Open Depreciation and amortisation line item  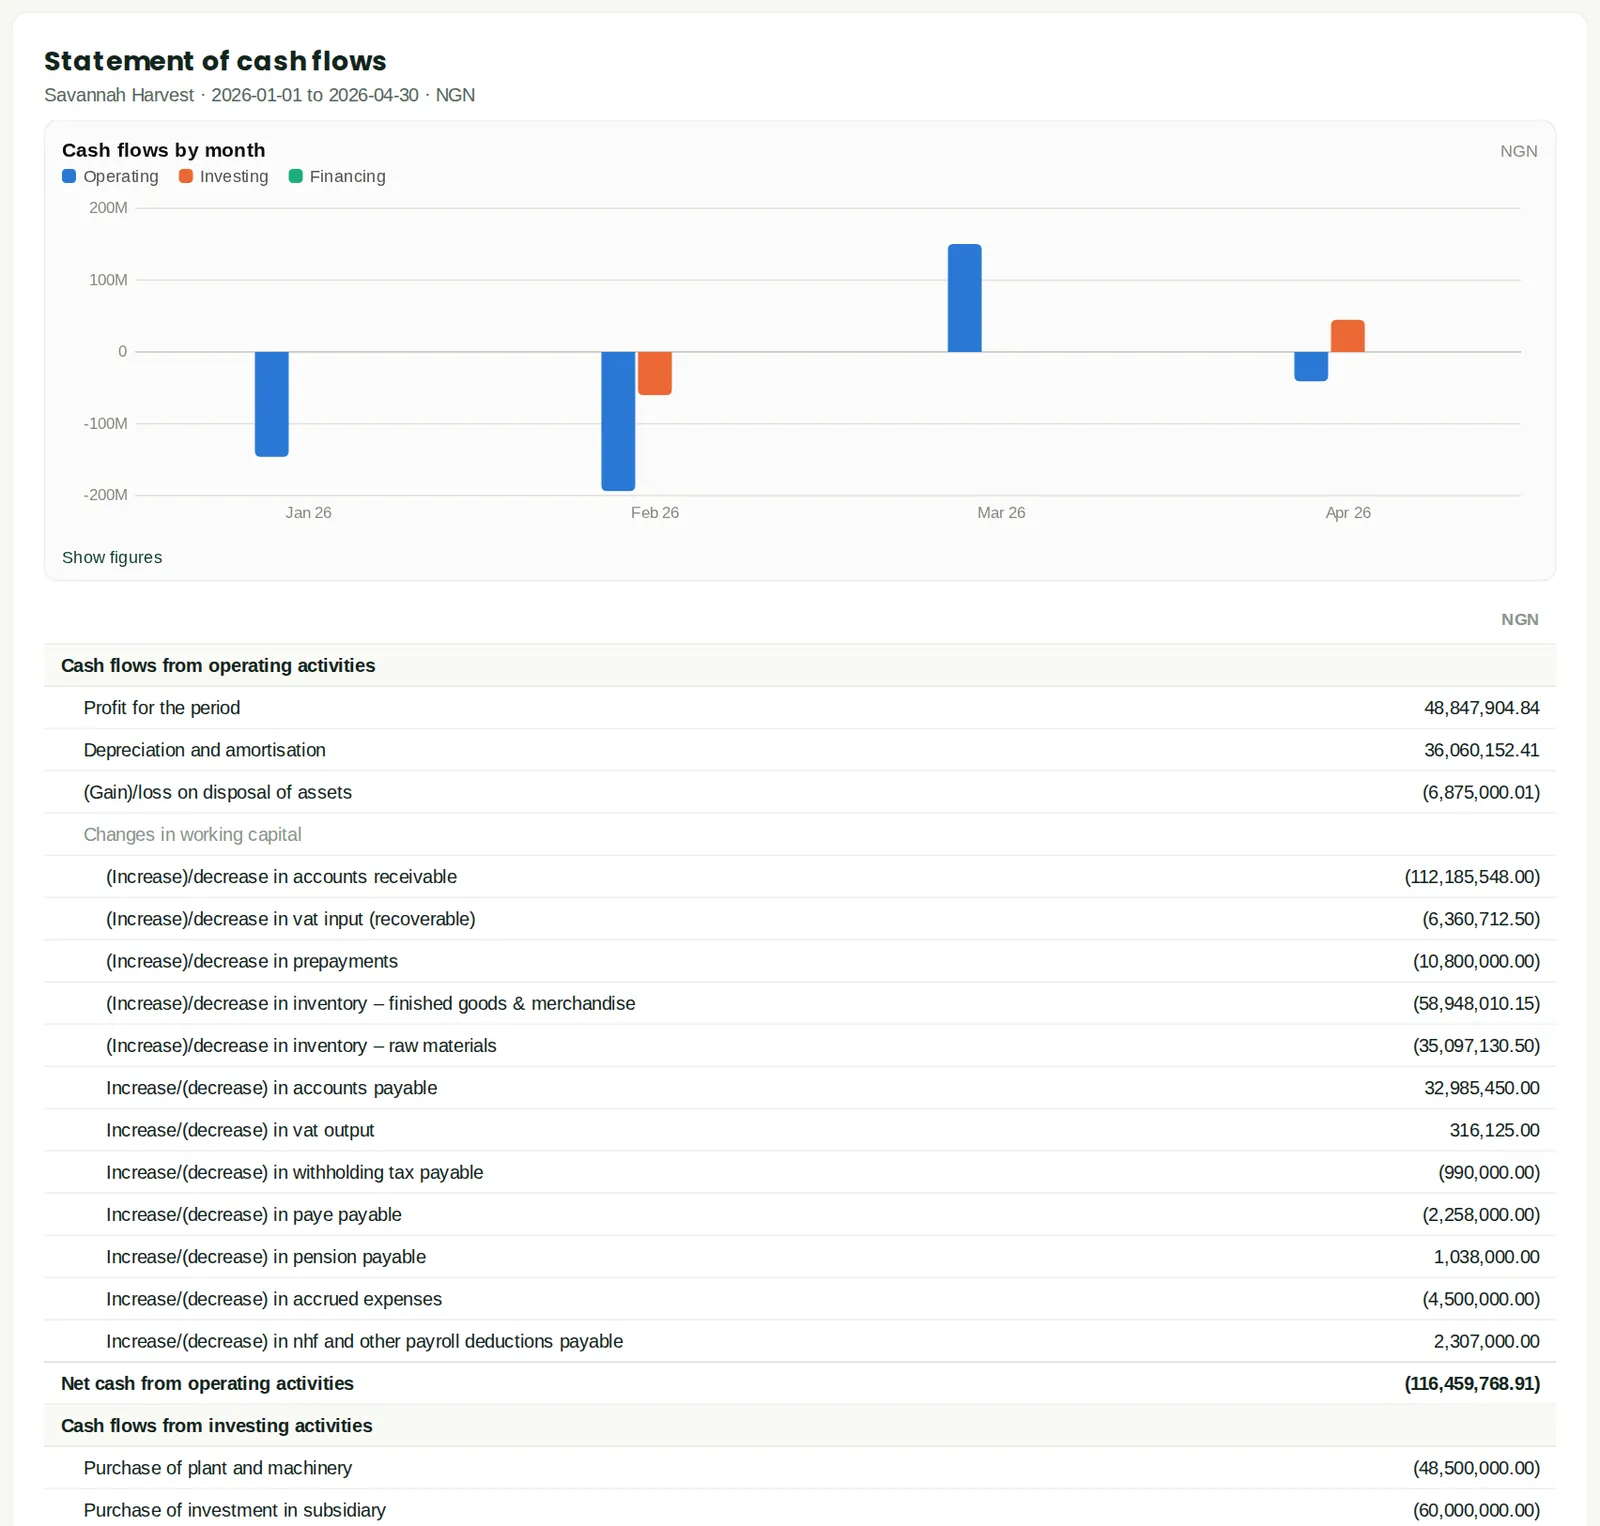click(800, 750)
